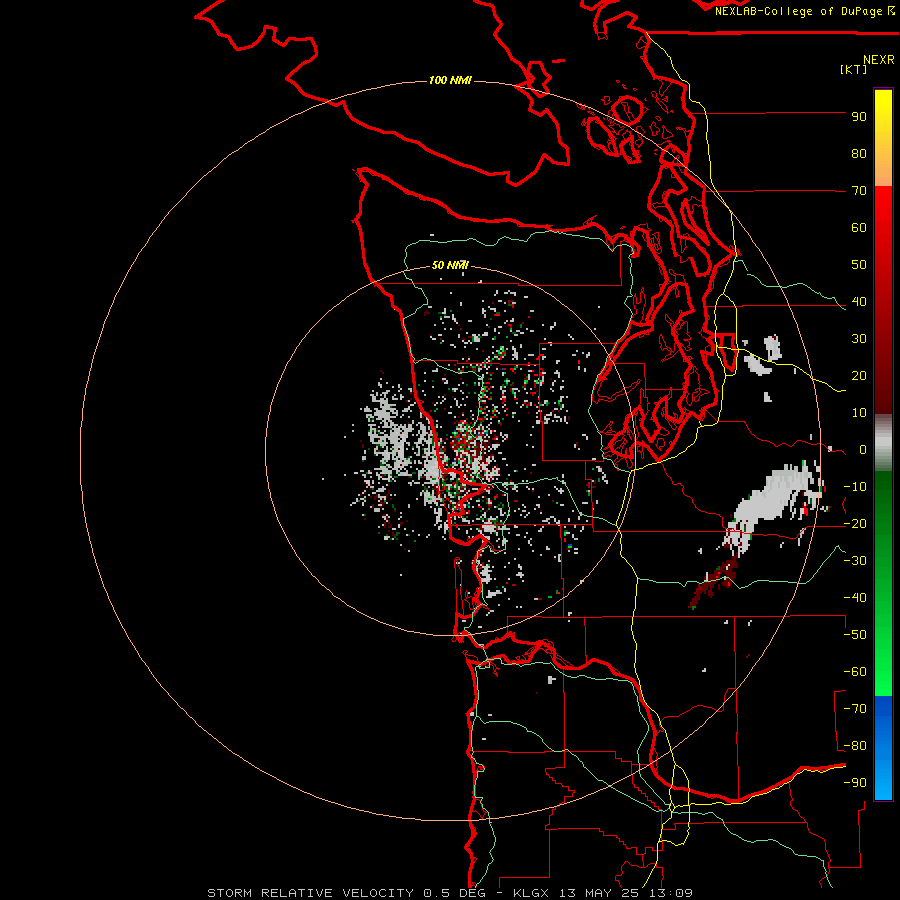Click the 20 value on velocity scale

(859, 376)
